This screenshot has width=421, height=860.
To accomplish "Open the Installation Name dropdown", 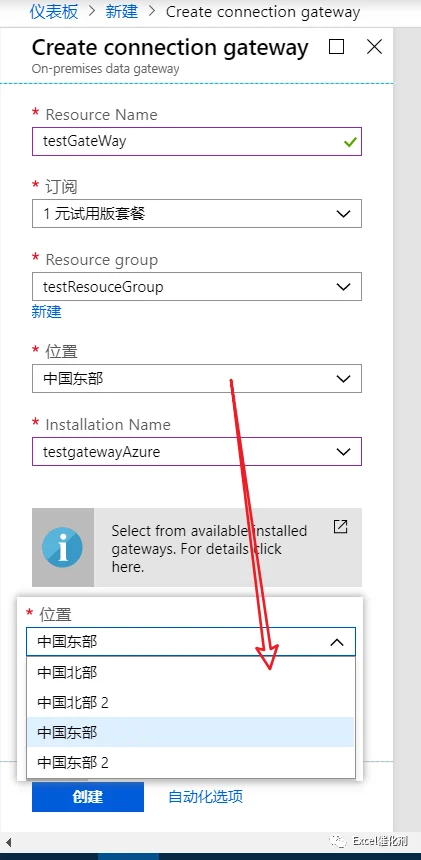I will click(x=197, y=451).
